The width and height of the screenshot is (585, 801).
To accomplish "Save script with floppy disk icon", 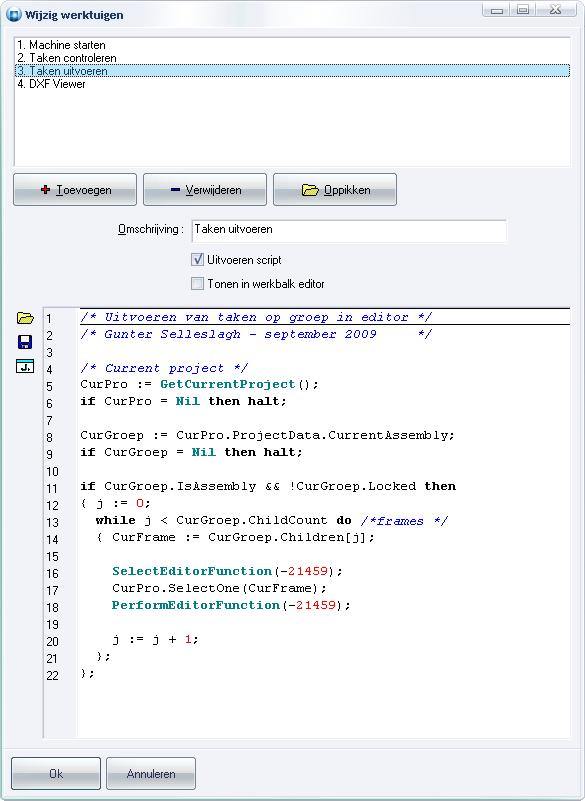I will (x=25, y=342).
